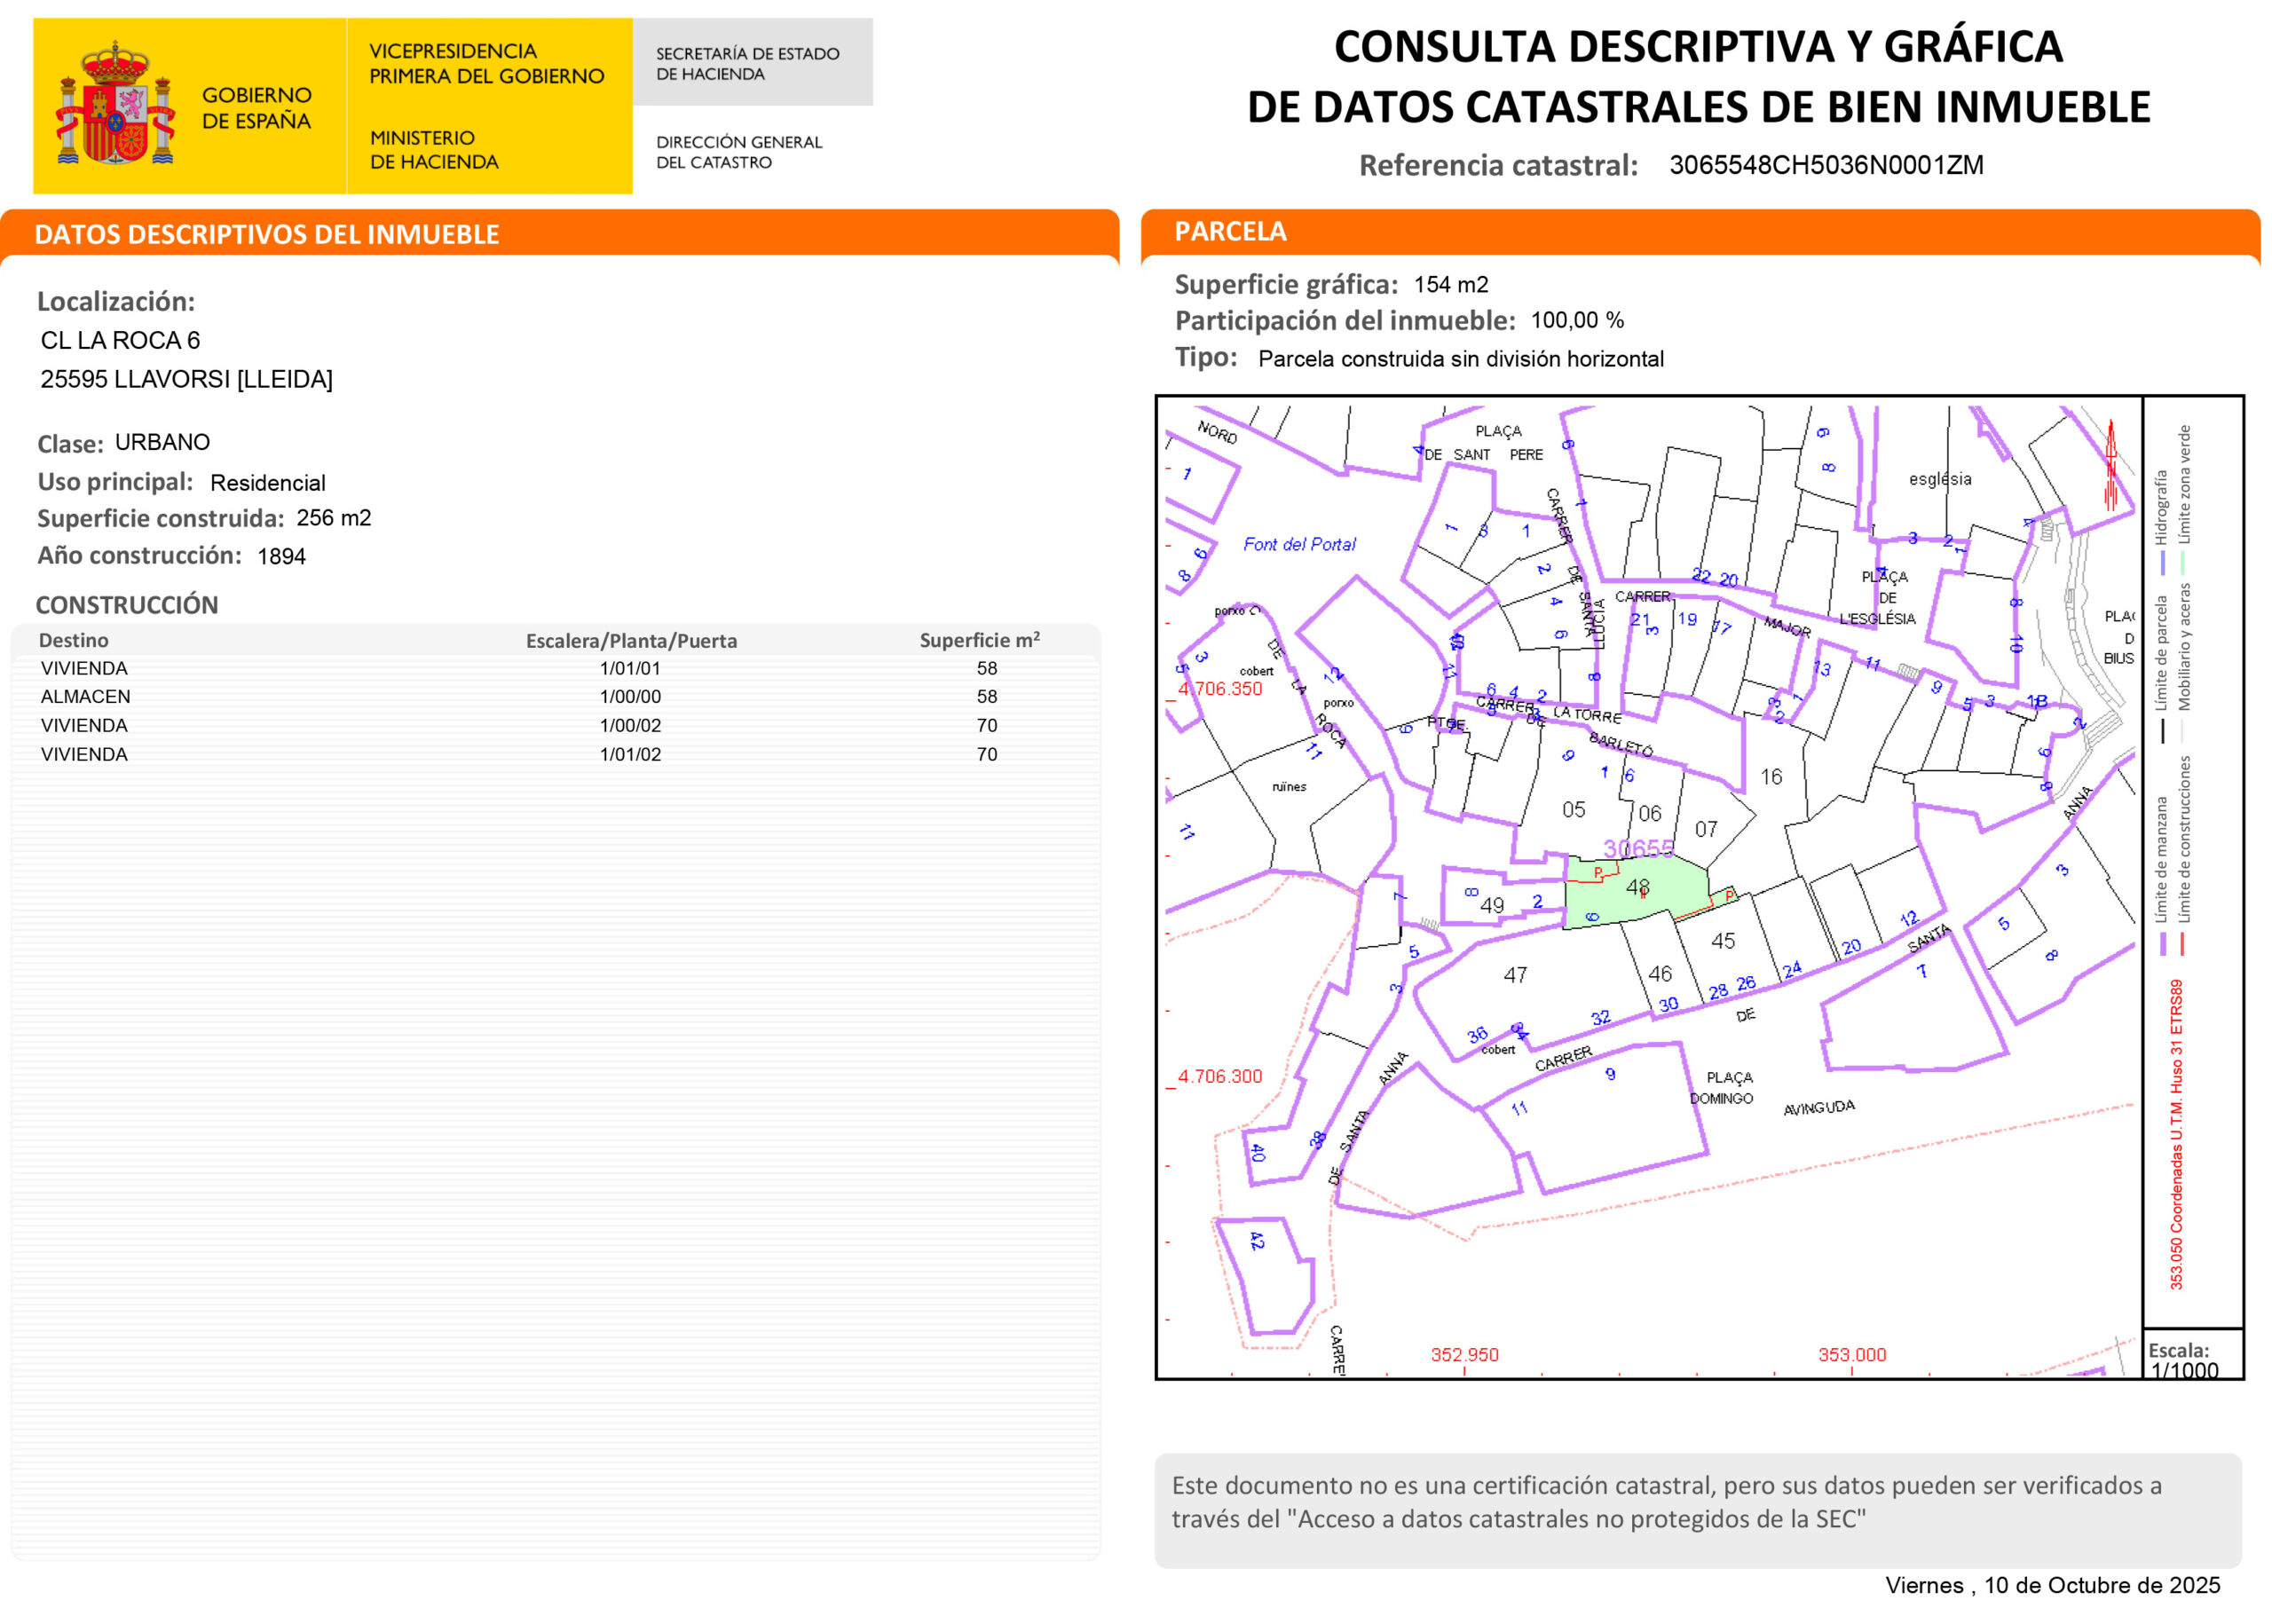This screenshot has width=2272, height=1624.
Task: Click the green 'Límite zona verde' legend line
Action: point(2182,563)
